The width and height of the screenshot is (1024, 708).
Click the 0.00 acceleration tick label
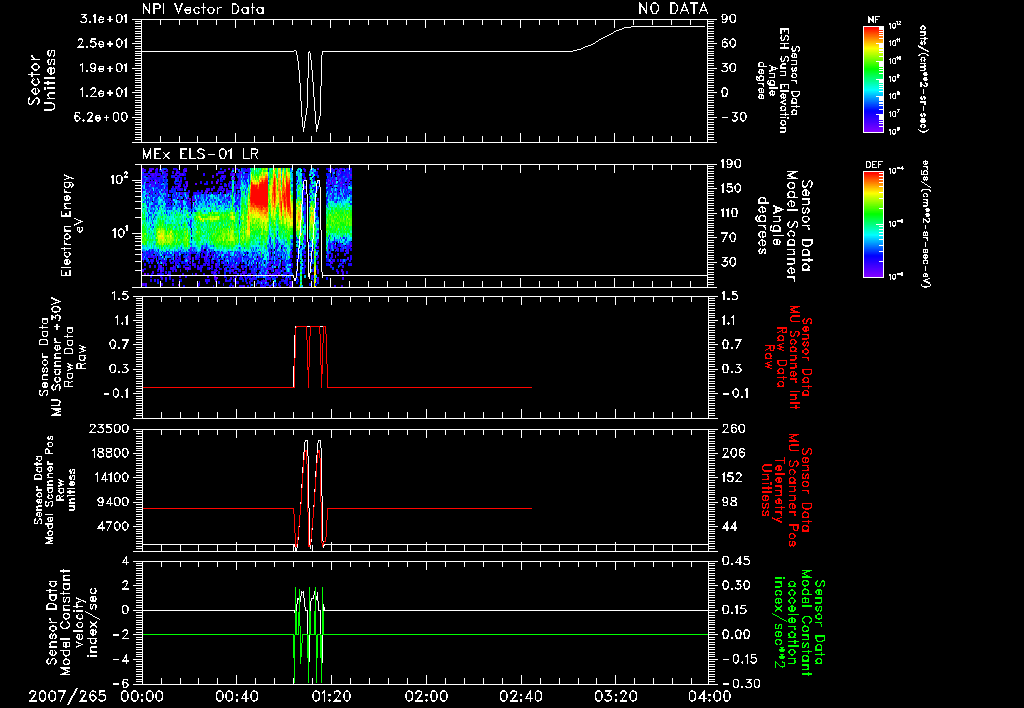coord(735,635)
